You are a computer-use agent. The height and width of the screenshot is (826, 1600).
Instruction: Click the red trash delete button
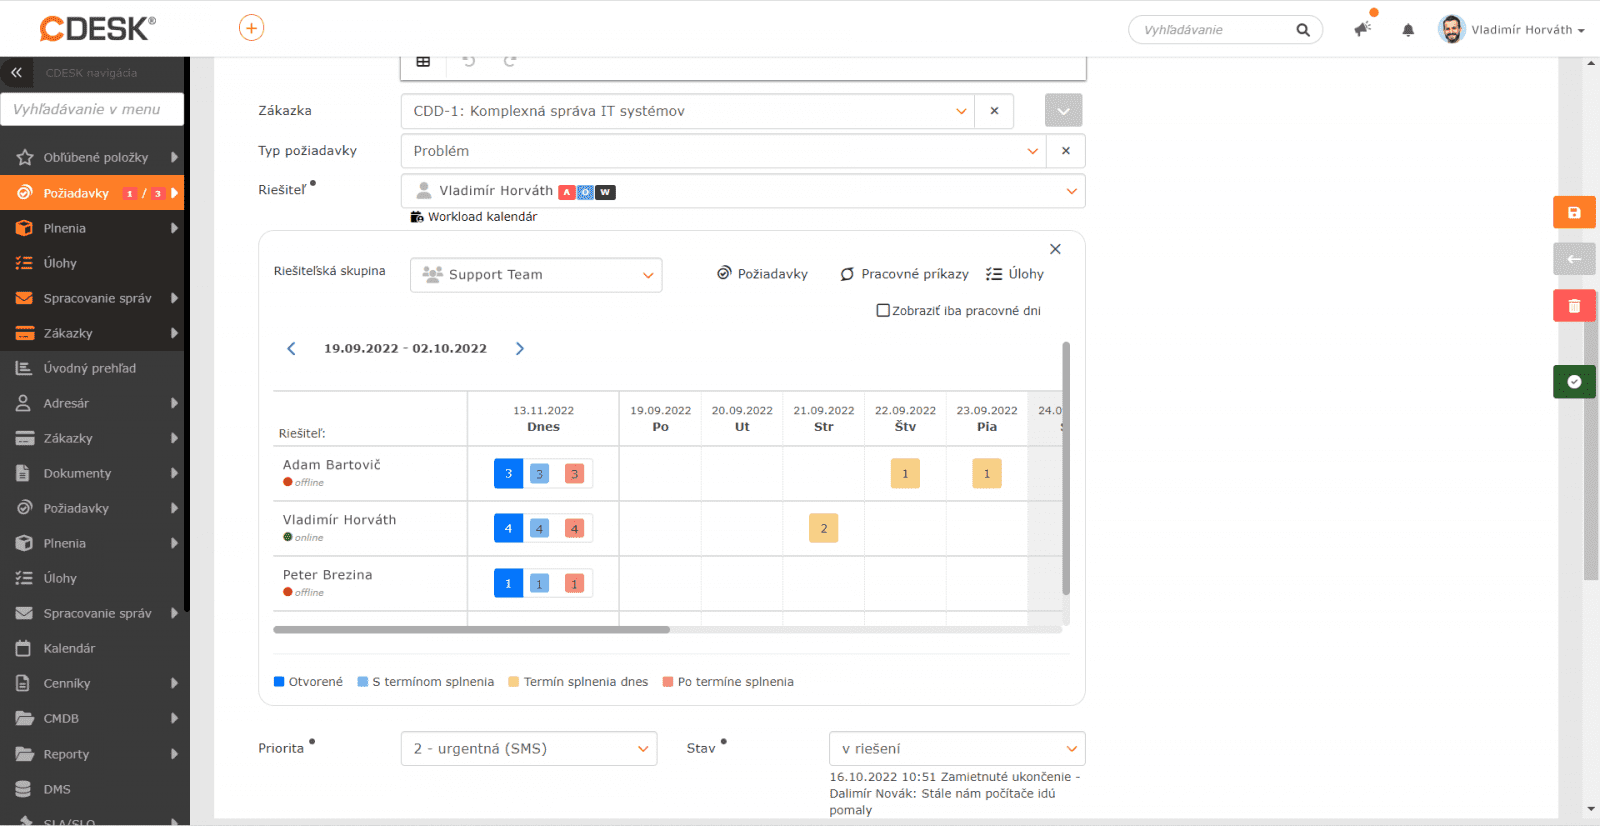(1574, 306)
